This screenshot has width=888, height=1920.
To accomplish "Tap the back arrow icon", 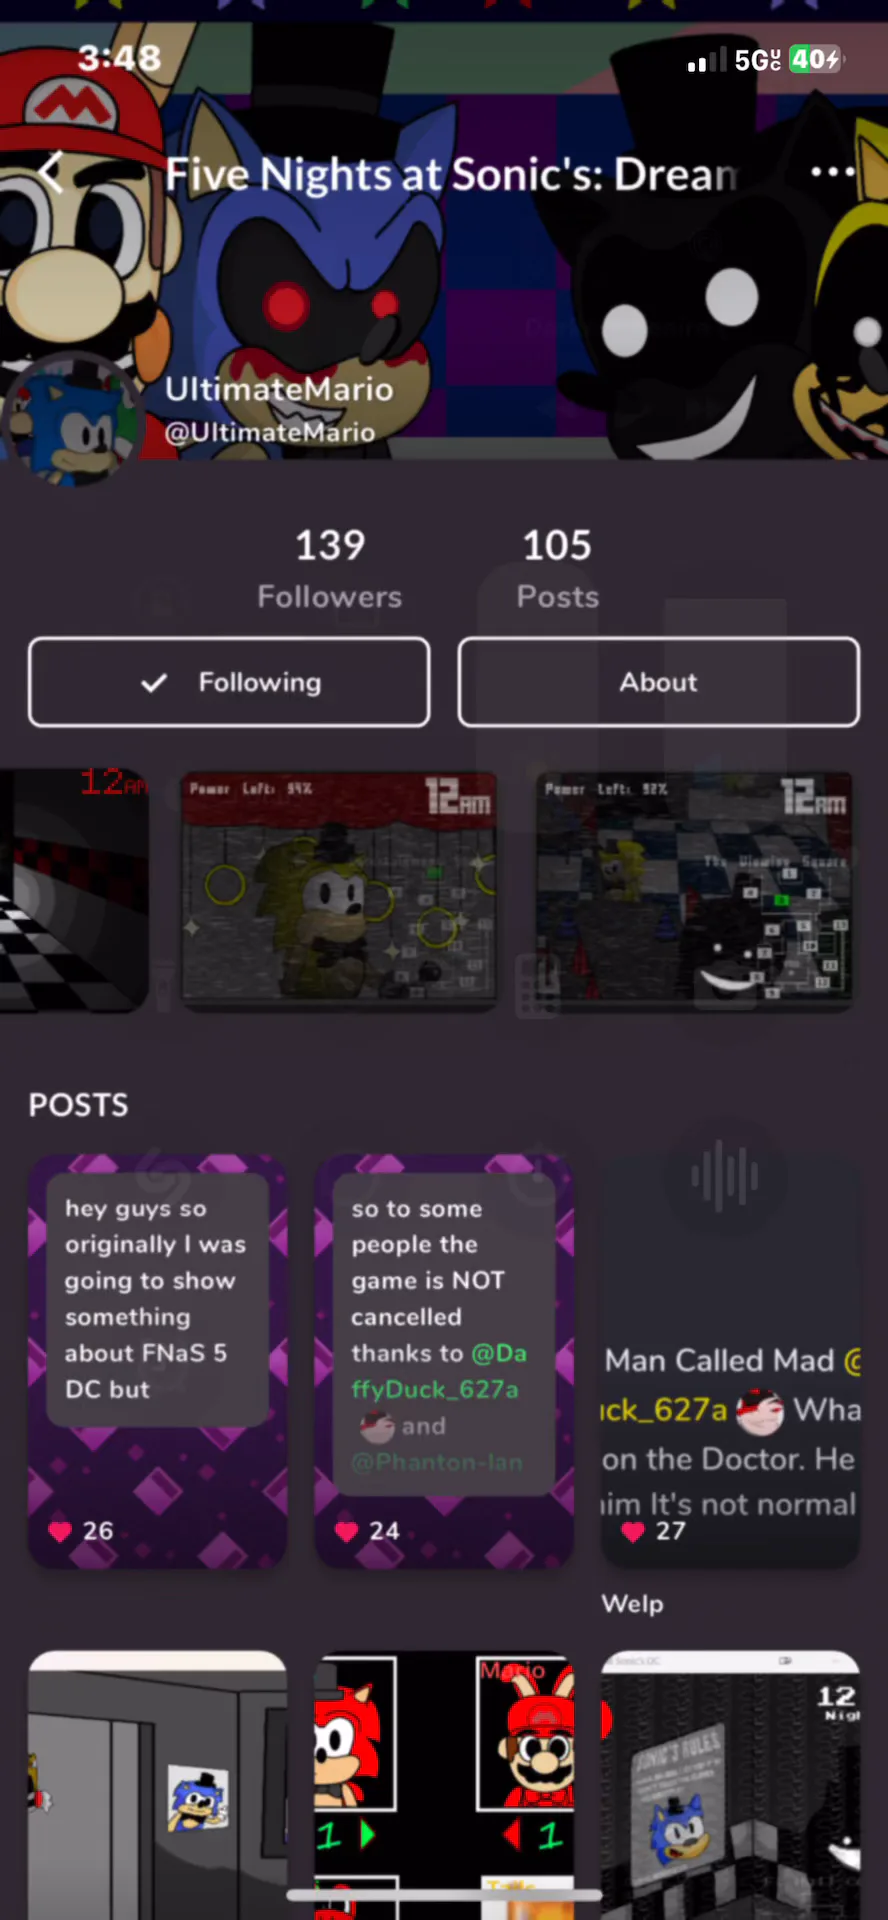I will click(x=52, y=173).
